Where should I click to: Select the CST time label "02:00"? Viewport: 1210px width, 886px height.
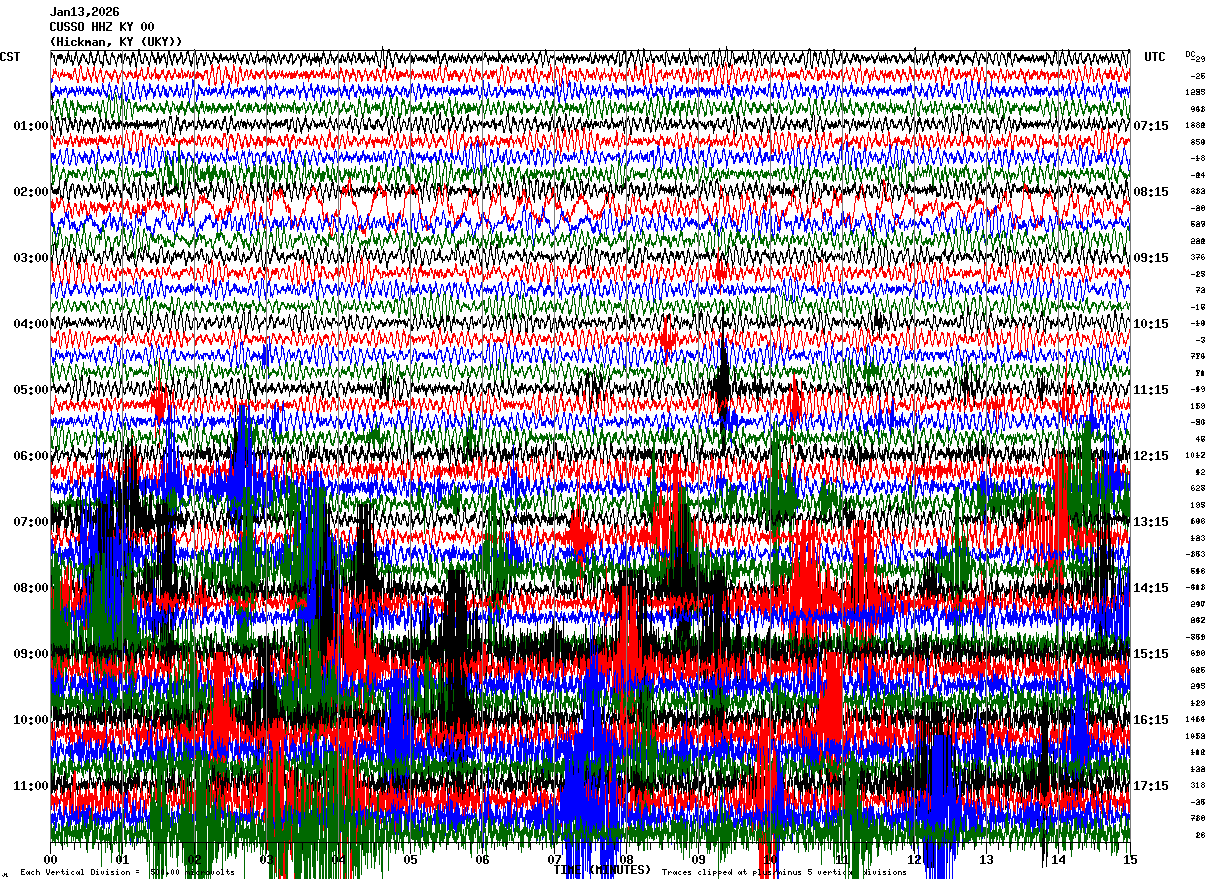31,192
